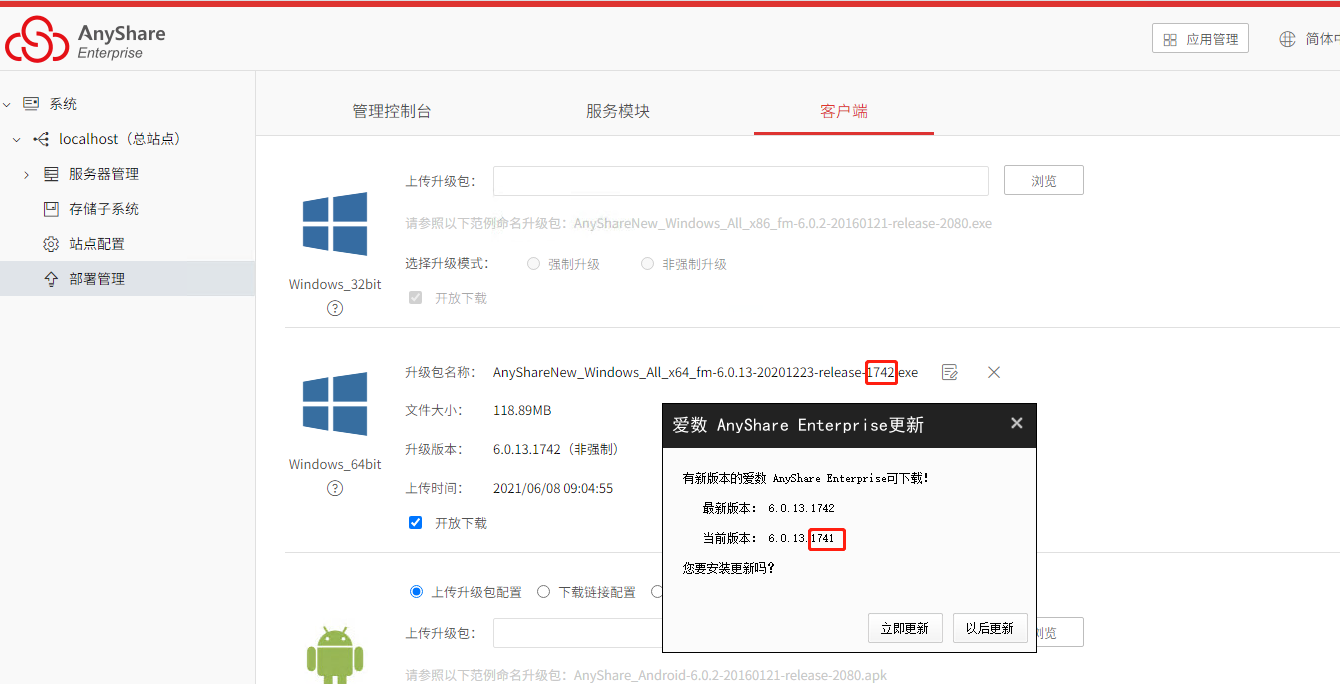
Task: Click 立即更新 in the update dialog
Action: point(905,628)
